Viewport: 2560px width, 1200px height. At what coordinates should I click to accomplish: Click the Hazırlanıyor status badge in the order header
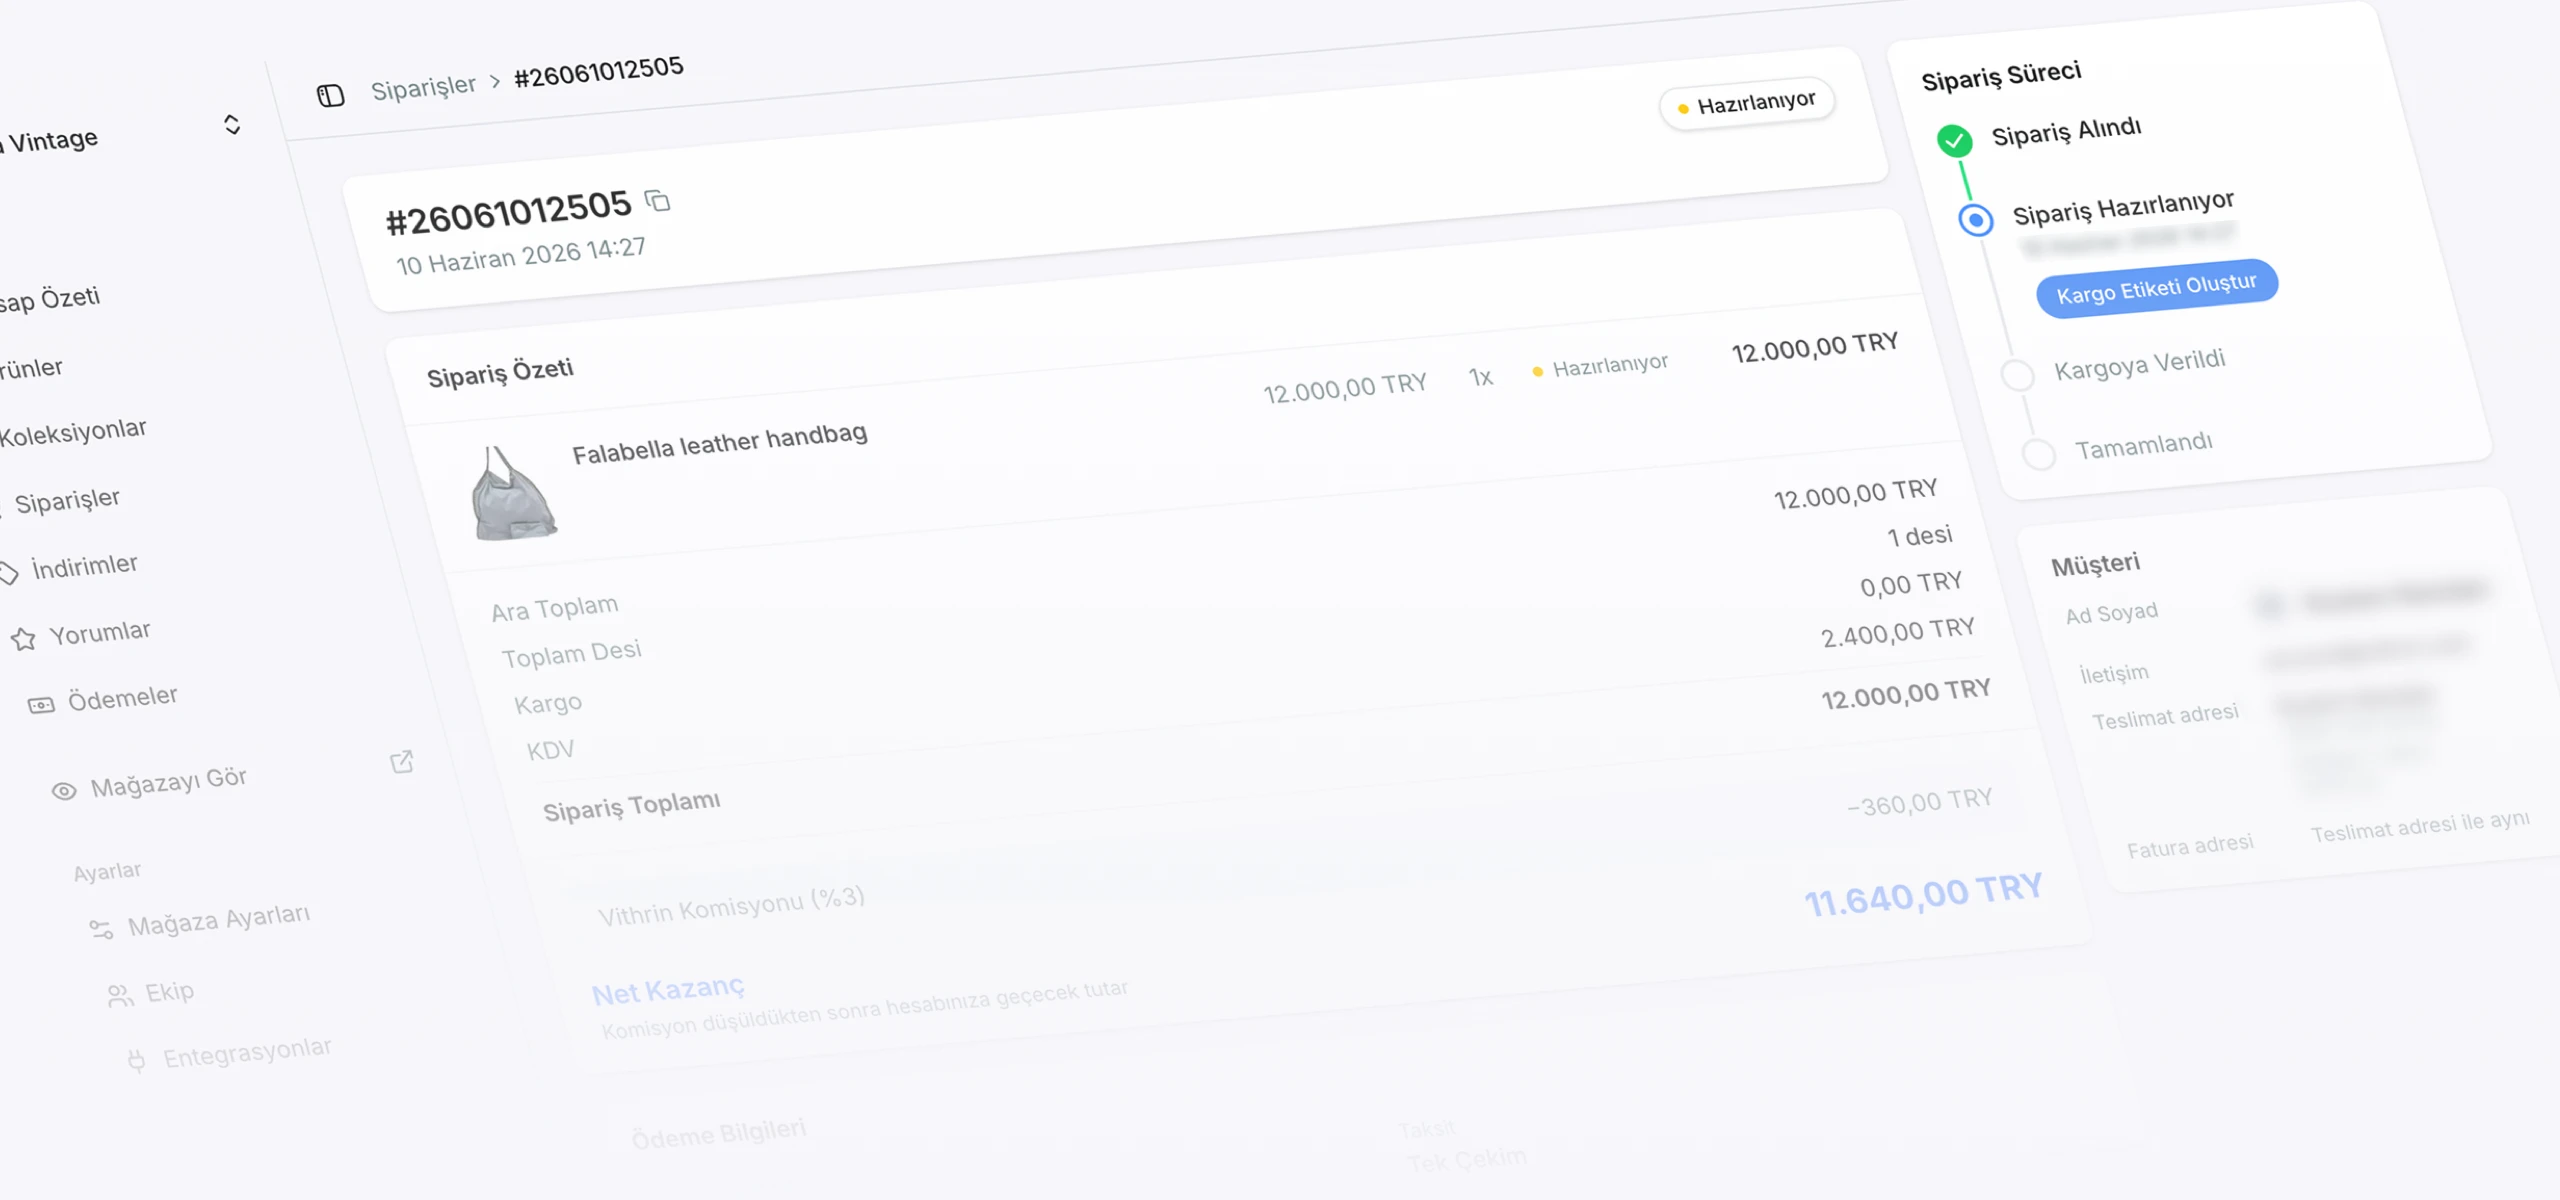pos(1747,103)
